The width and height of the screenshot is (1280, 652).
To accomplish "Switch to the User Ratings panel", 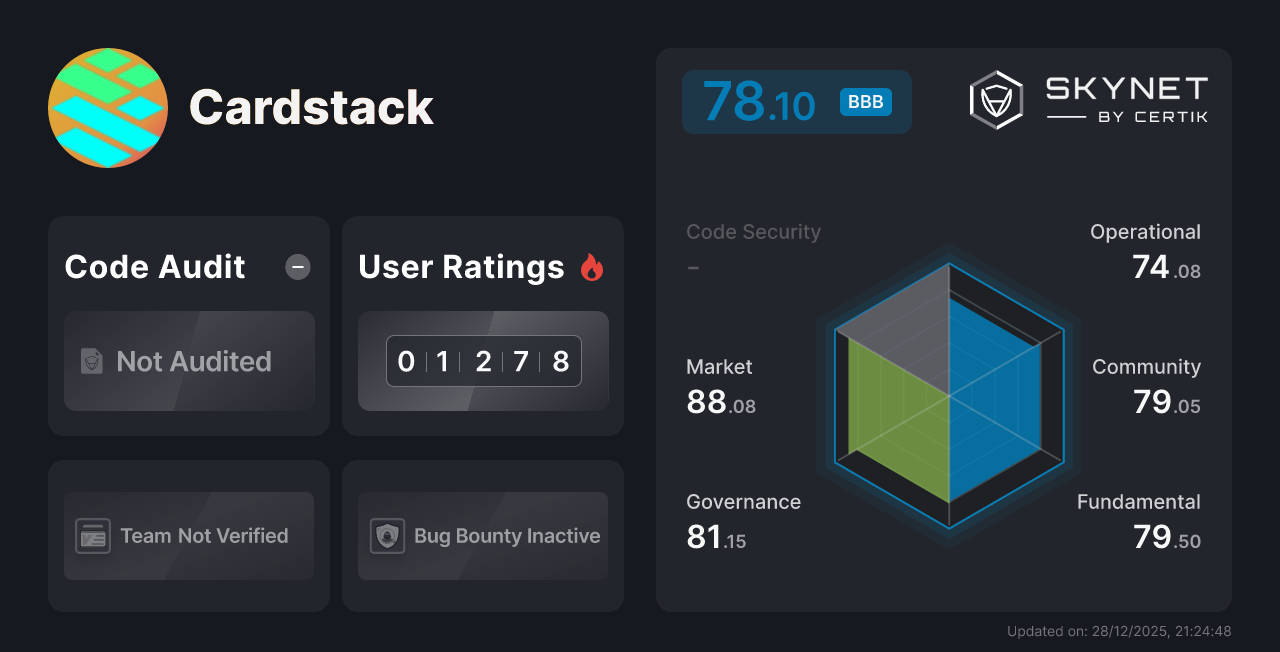I will pos(460,266).
